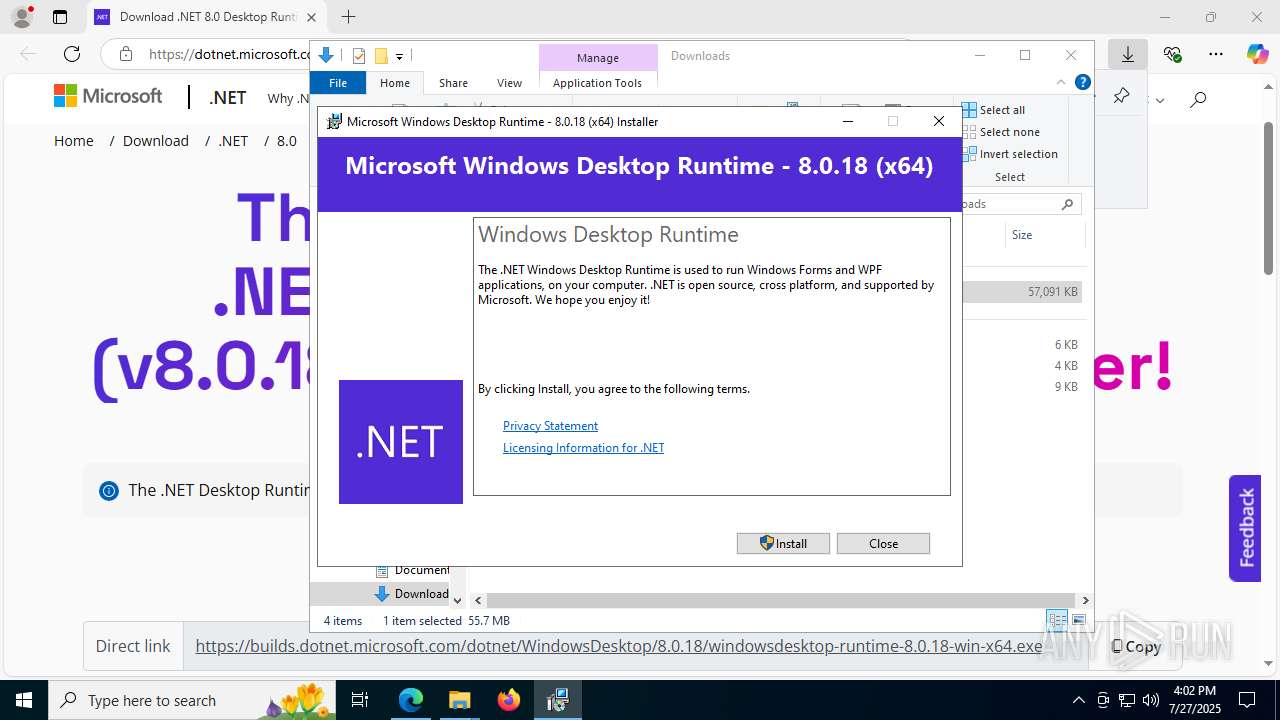The width and height of the screenshot is (1280, 720).
Task: Open the File tab in File Explorer
Action: point(338,83)
